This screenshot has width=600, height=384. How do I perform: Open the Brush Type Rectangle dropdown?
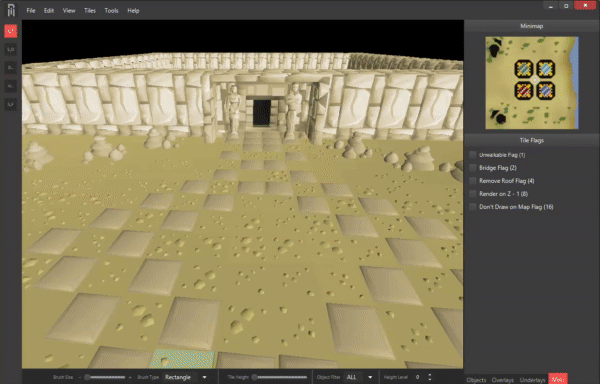tap(186, 377)
